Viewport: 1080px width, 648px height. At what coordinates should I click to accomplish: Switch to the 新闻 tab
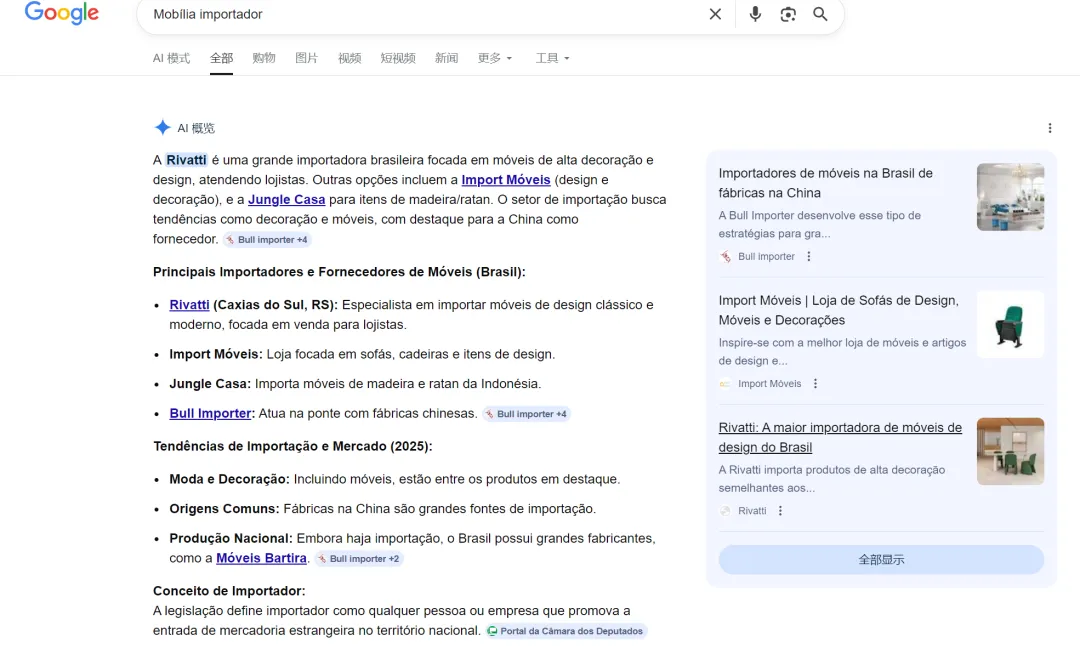(446, 58)
